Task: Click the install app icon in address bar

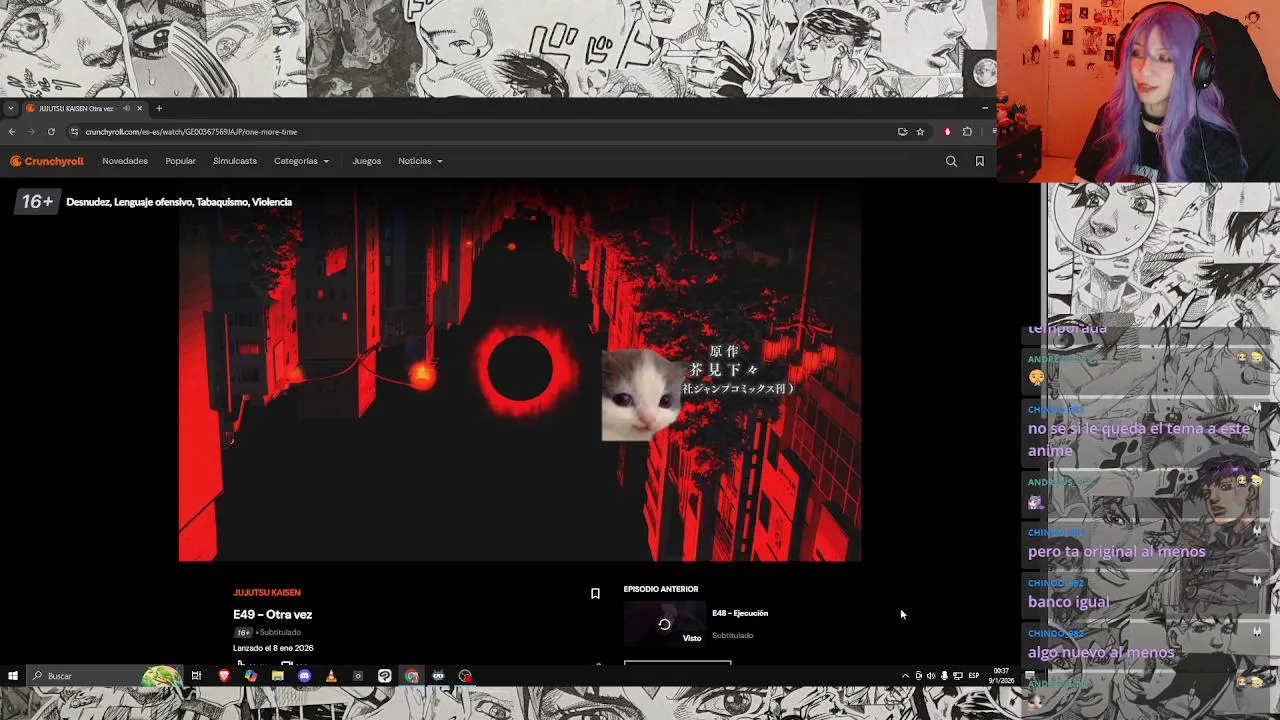Action: [x=902, y=132]
